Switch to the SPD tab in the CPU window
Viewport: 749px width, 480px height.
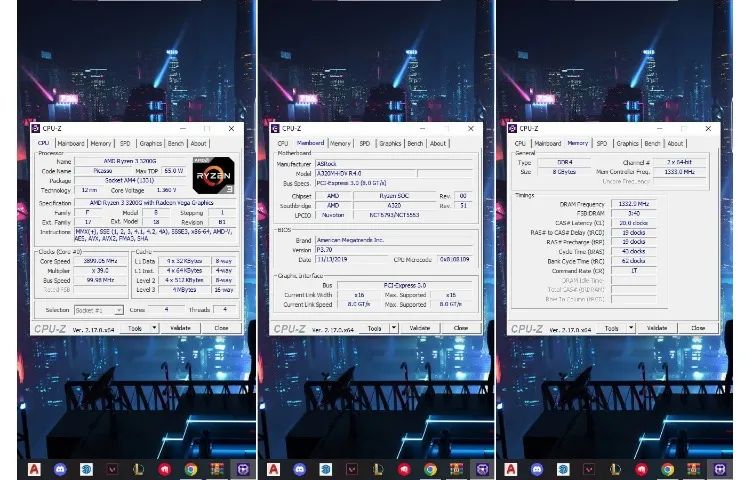[127, 143]
